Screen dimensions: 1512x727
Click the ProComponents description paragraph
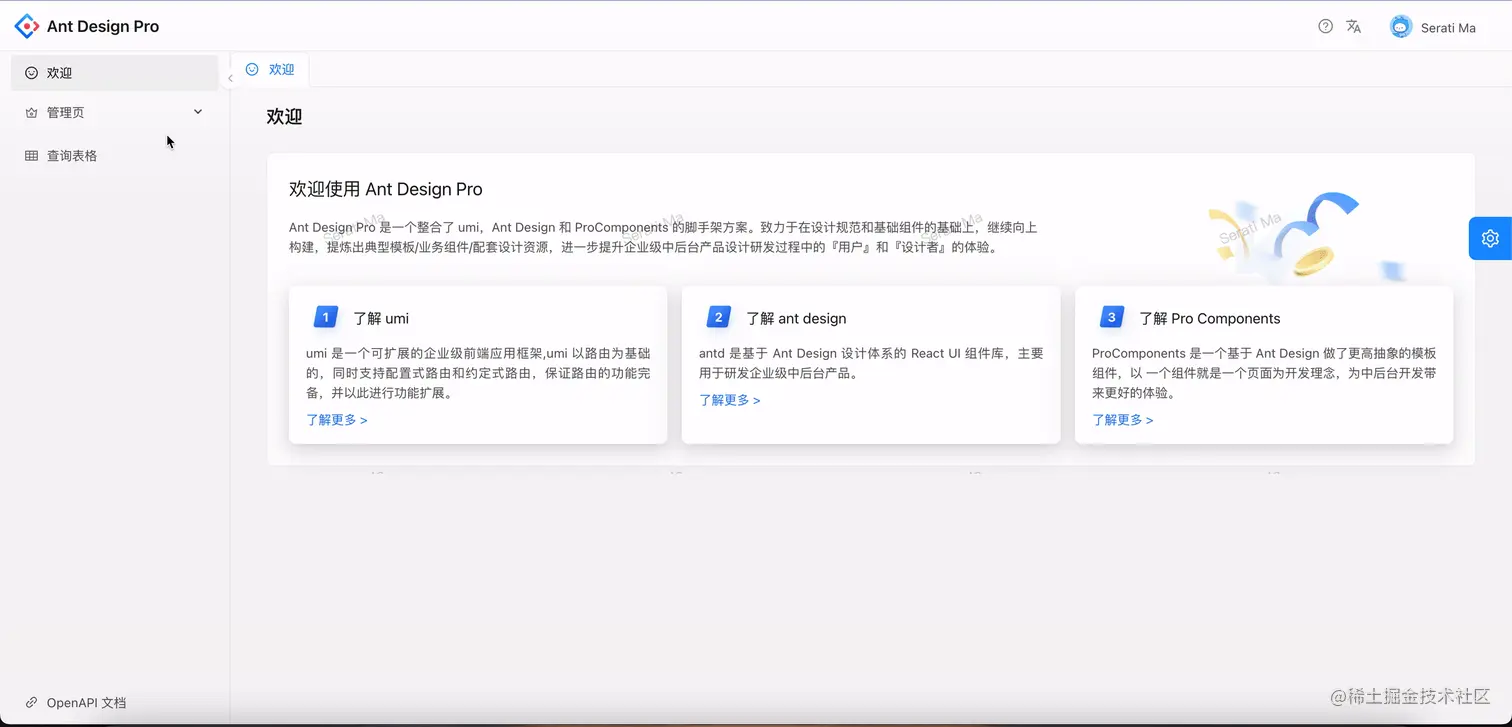1264,374
